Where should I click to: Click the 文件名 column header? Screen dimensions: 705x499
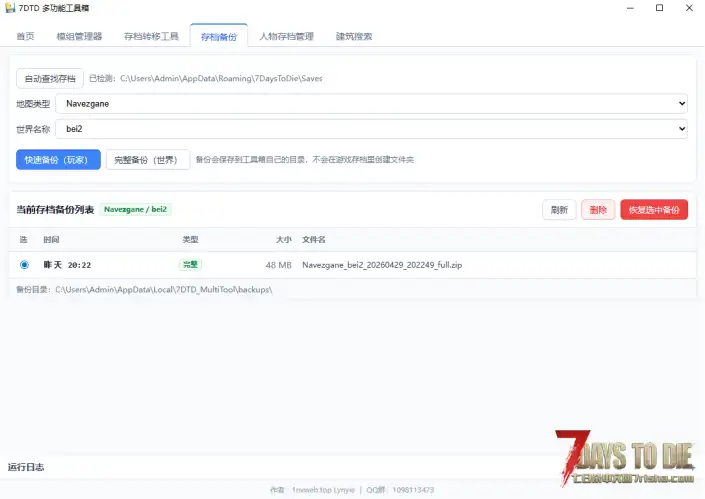(x=314, y=240)
